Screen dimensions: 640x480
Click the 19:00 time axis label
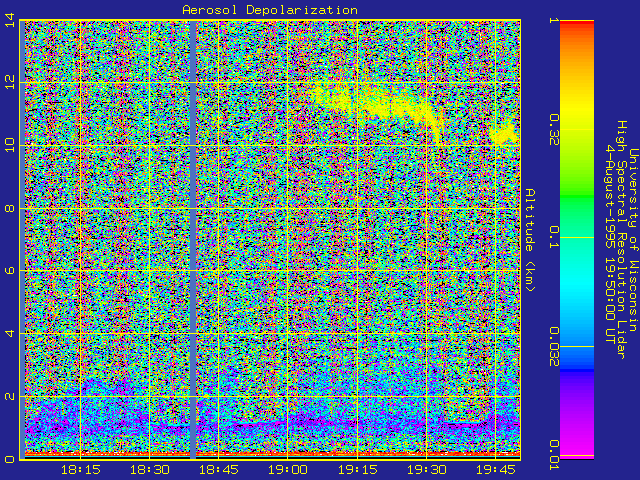288,470
